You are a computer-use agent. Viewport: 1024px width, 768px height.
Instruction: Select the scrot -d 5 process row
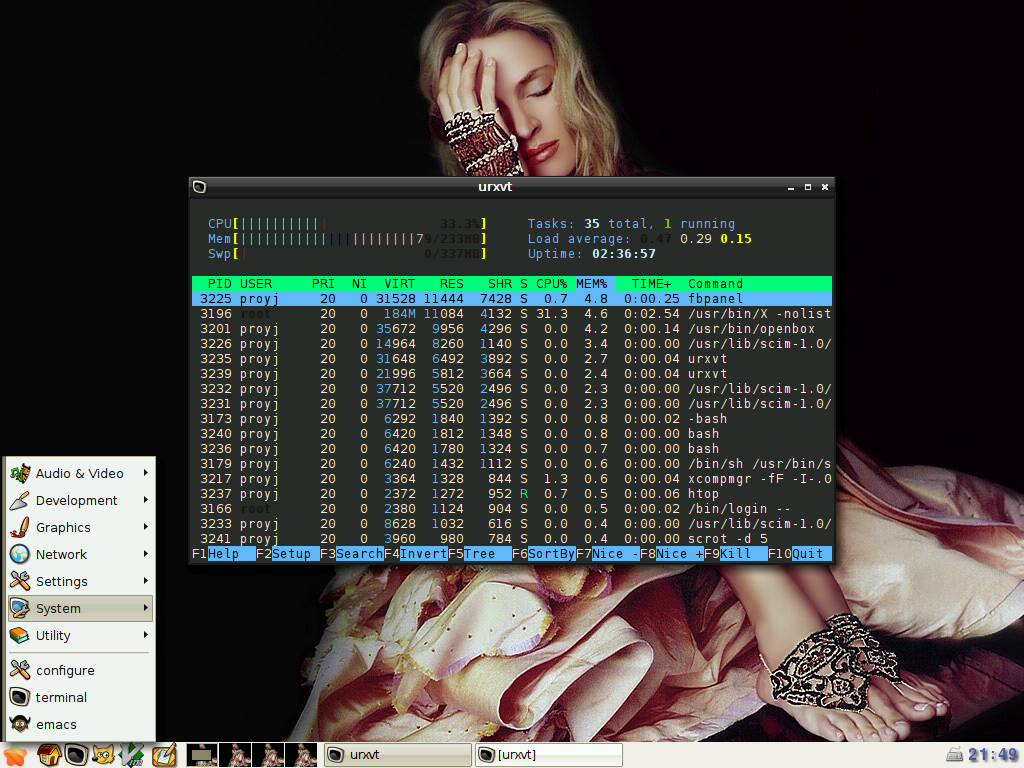tap(512, 539)
